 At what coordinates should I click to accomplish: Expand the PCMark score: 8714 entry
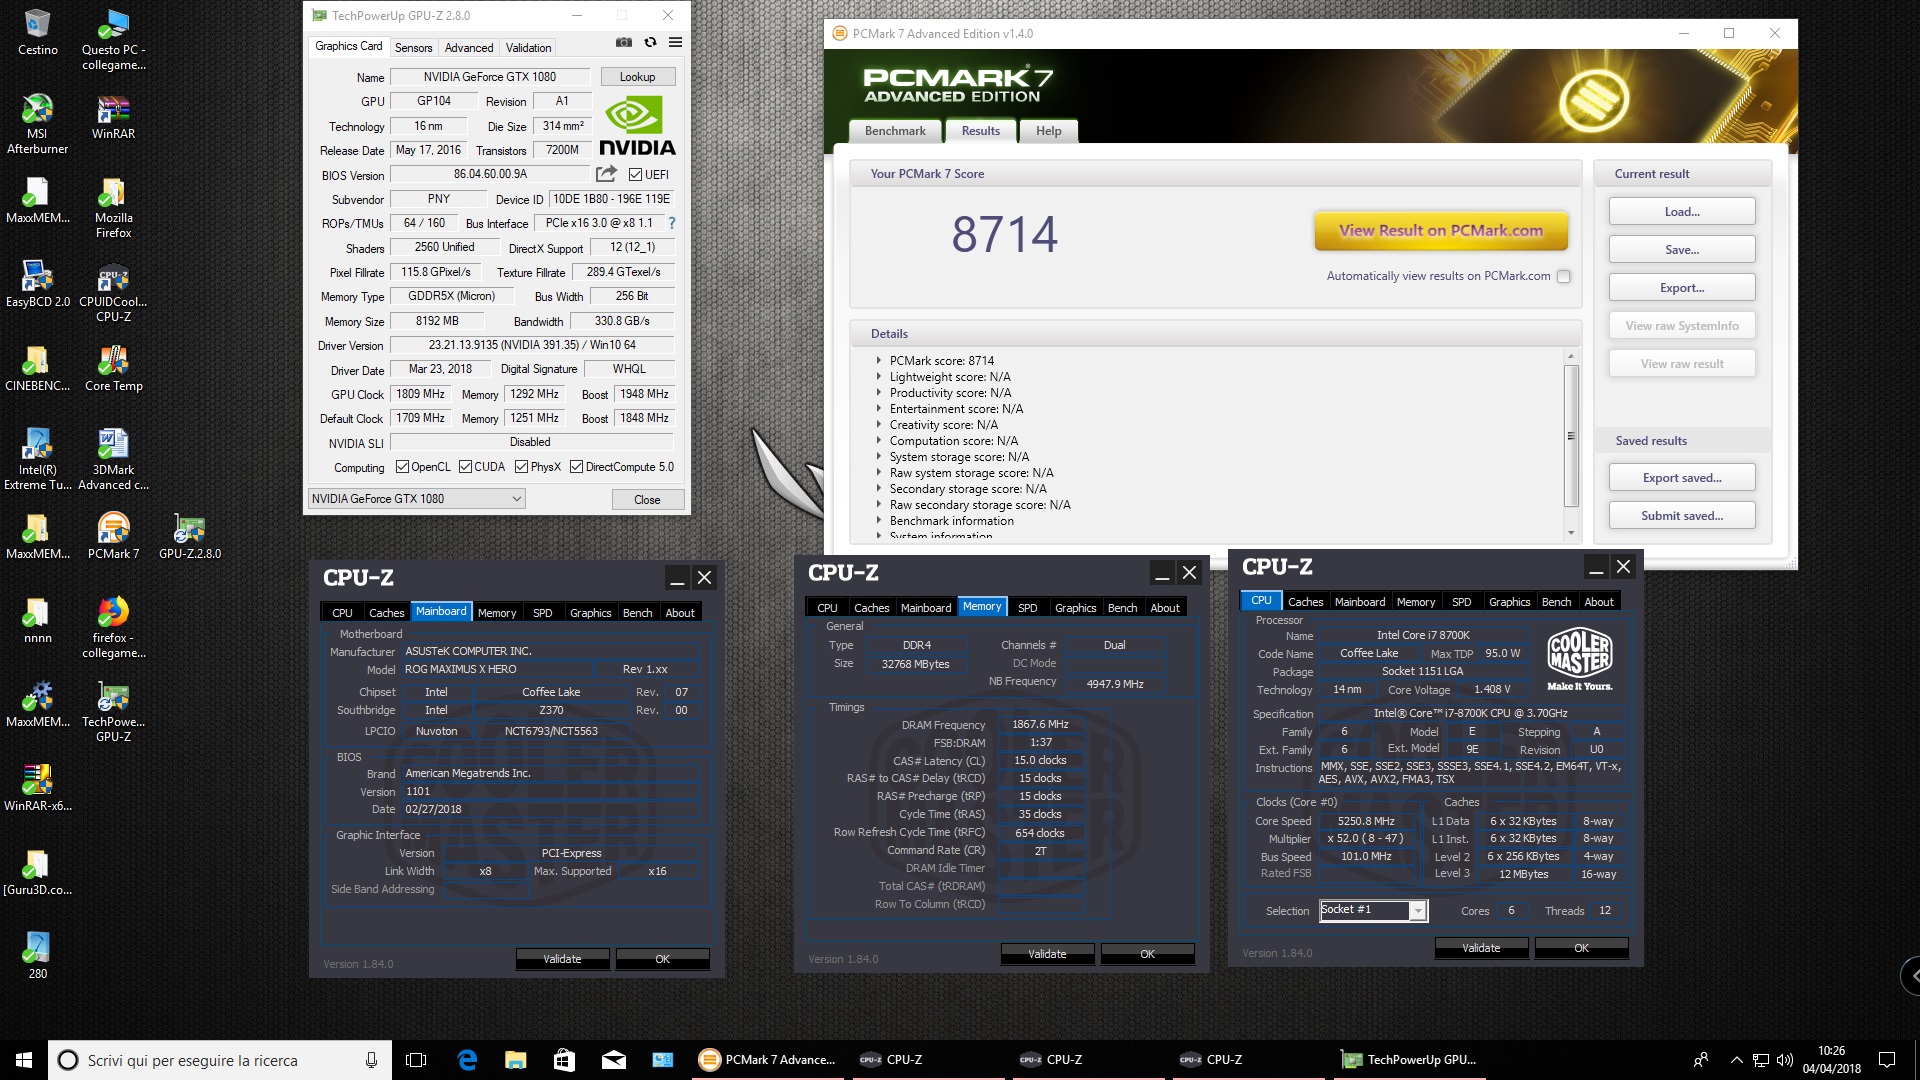(879, 361)
